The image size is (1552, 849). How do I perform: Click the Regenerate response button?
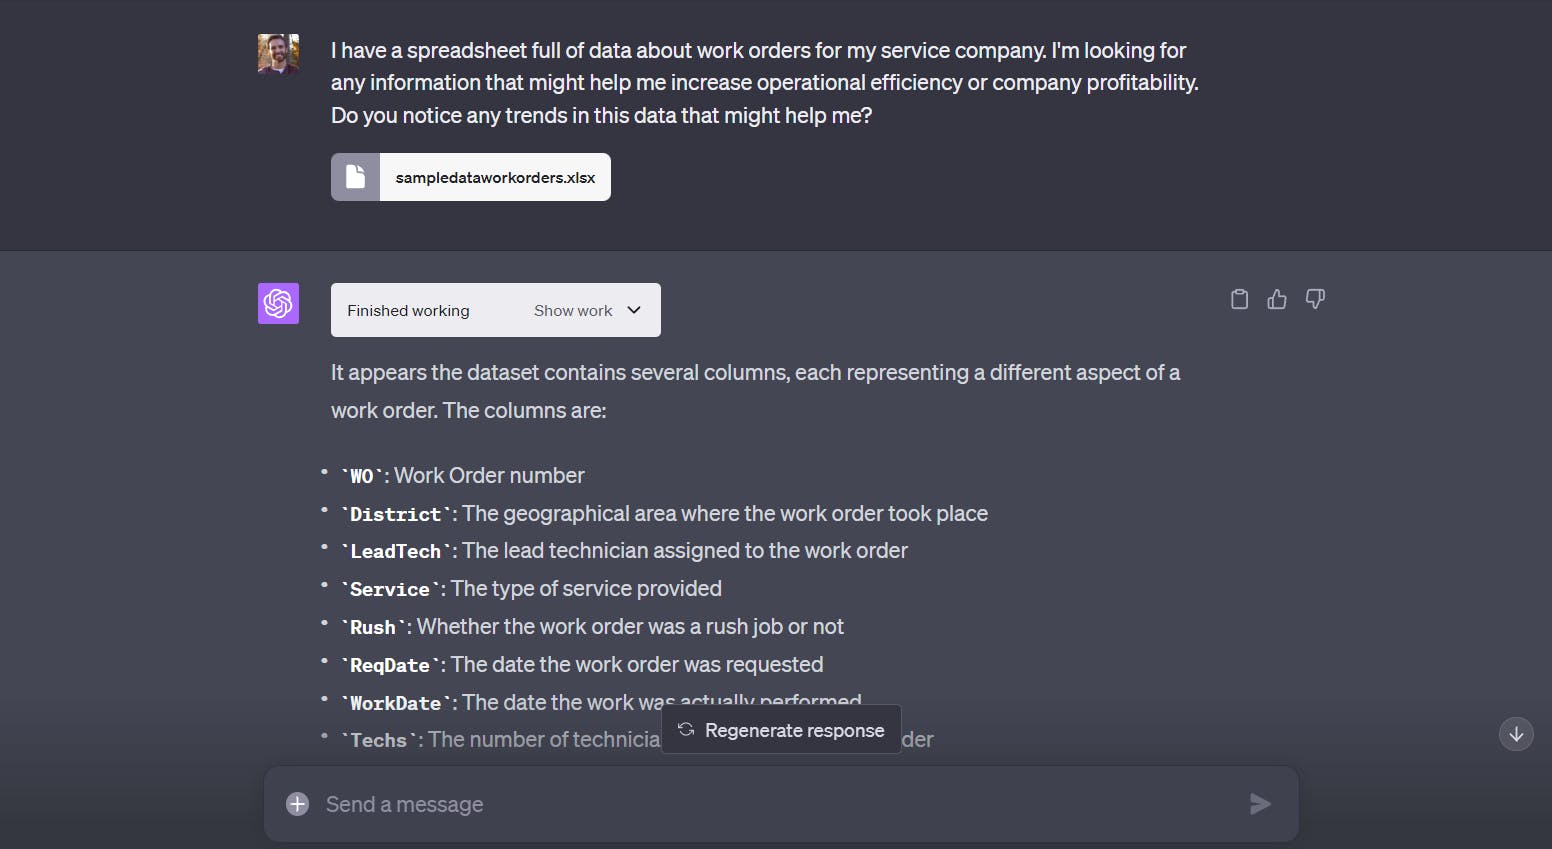coord(780,730)
